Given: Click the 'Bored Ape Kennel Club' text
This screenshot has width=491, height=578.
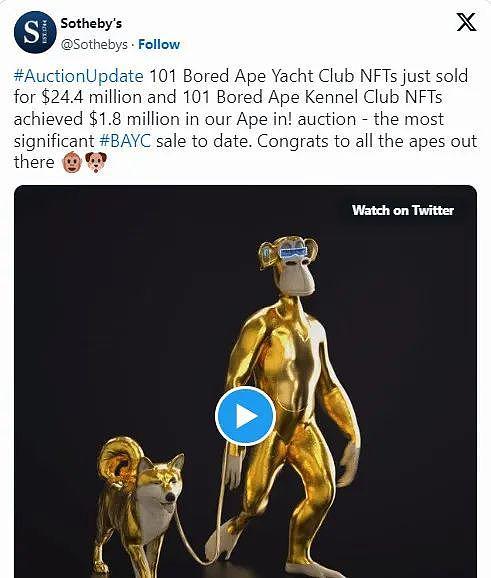Looking at the screenshot, I should click(x=310, y=97).
